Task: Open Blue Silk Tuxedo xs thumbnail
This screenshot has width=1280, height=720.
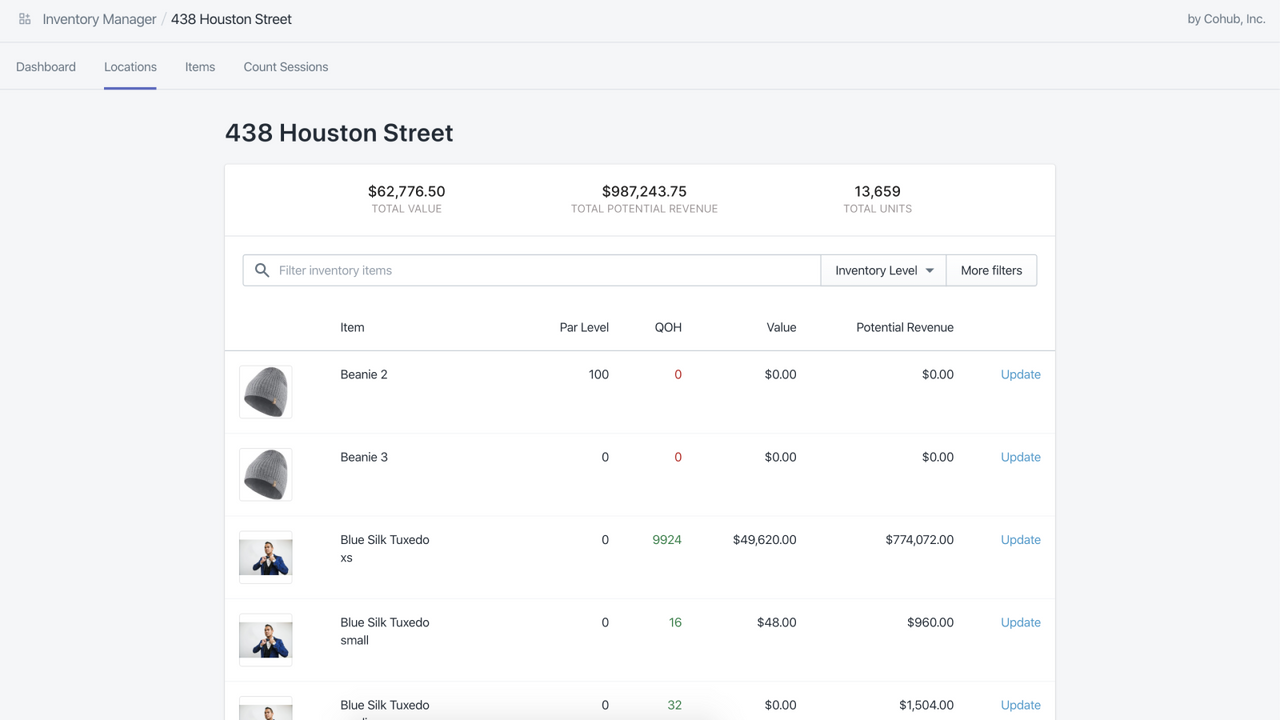Action: pyautogui.click(x=266, y=557)
